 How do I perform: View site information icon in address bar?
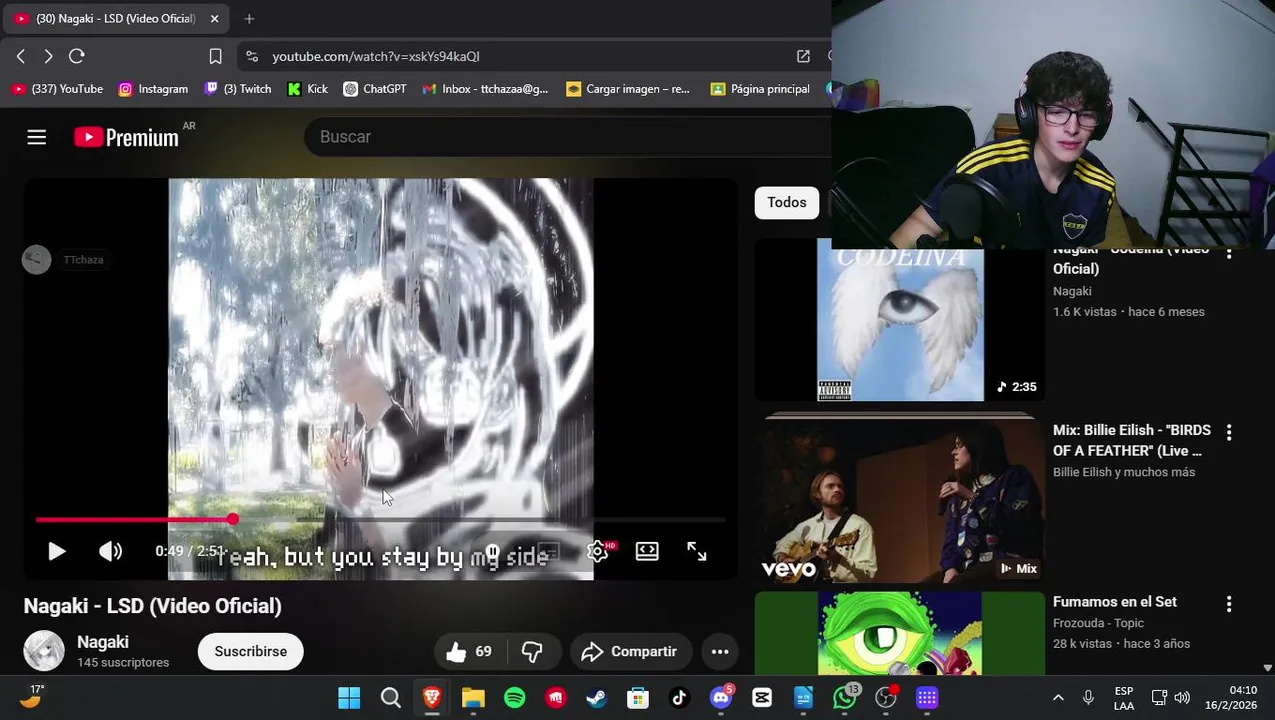point(252,56)
